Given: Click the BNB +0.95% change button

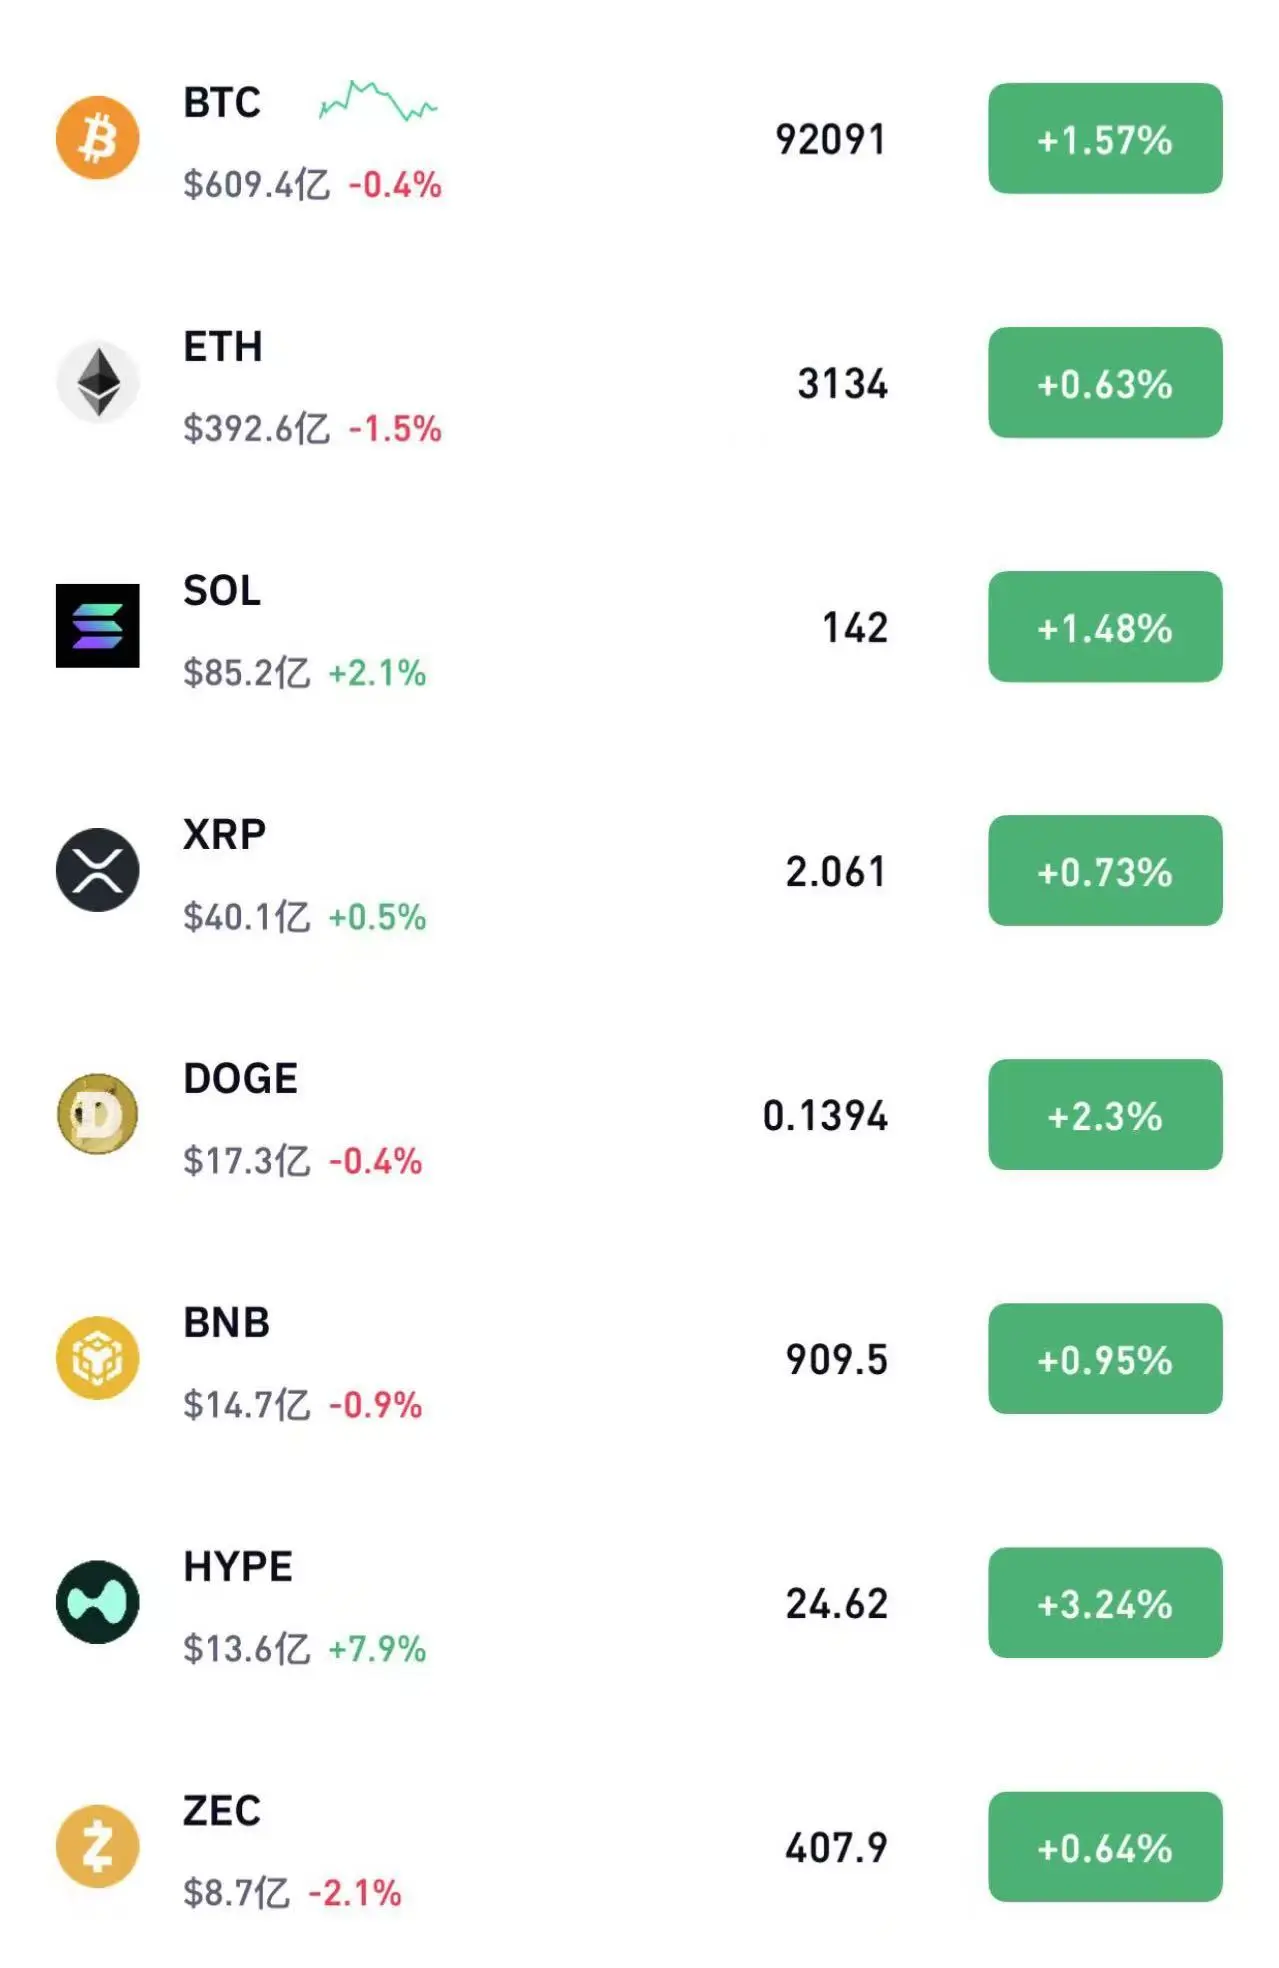Looking at the screenshot, I should pos(1105,1359).
